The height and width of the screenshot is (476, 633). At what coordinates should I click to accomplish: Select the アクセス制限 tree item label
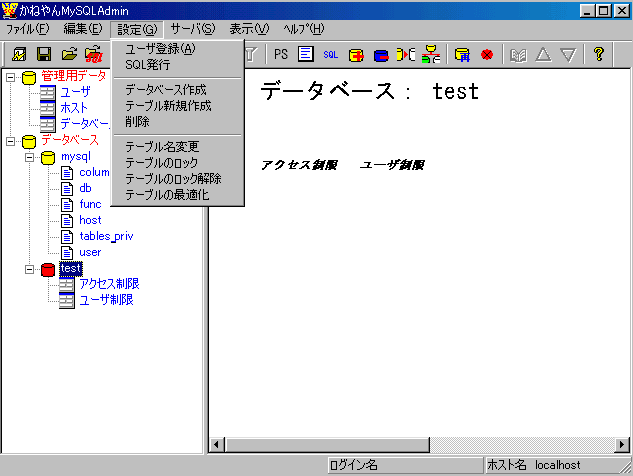pyautogui.click(x=109, y=284)
